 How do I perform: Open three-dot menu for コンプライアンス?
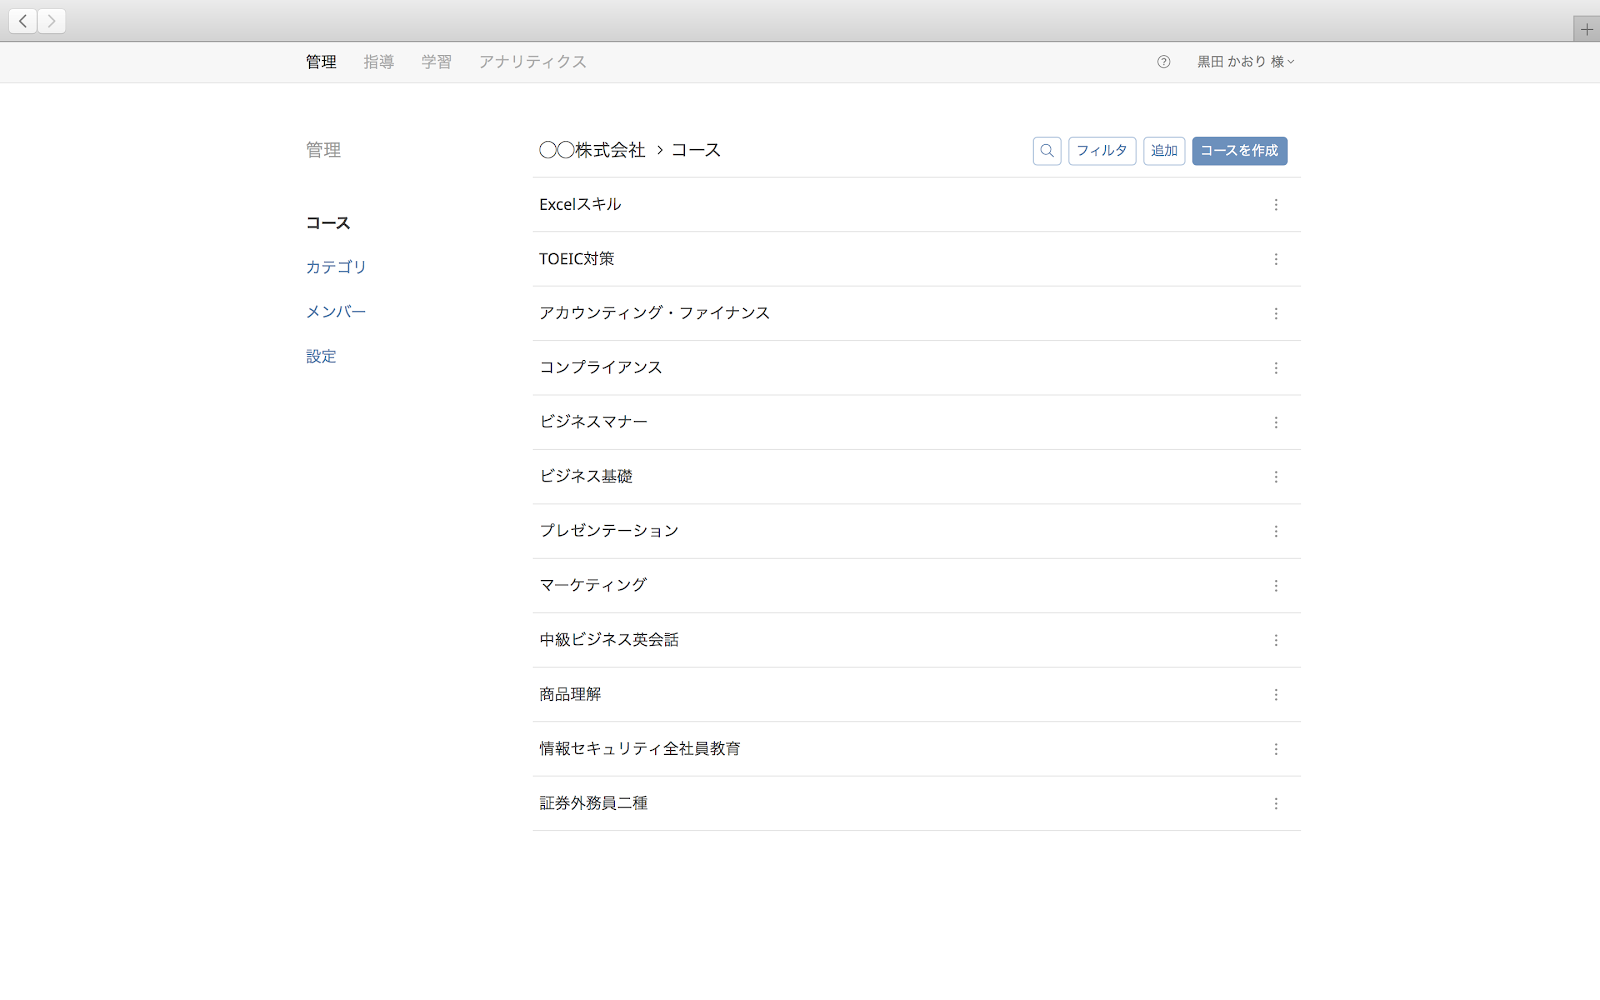click(x=1275, y=368)
